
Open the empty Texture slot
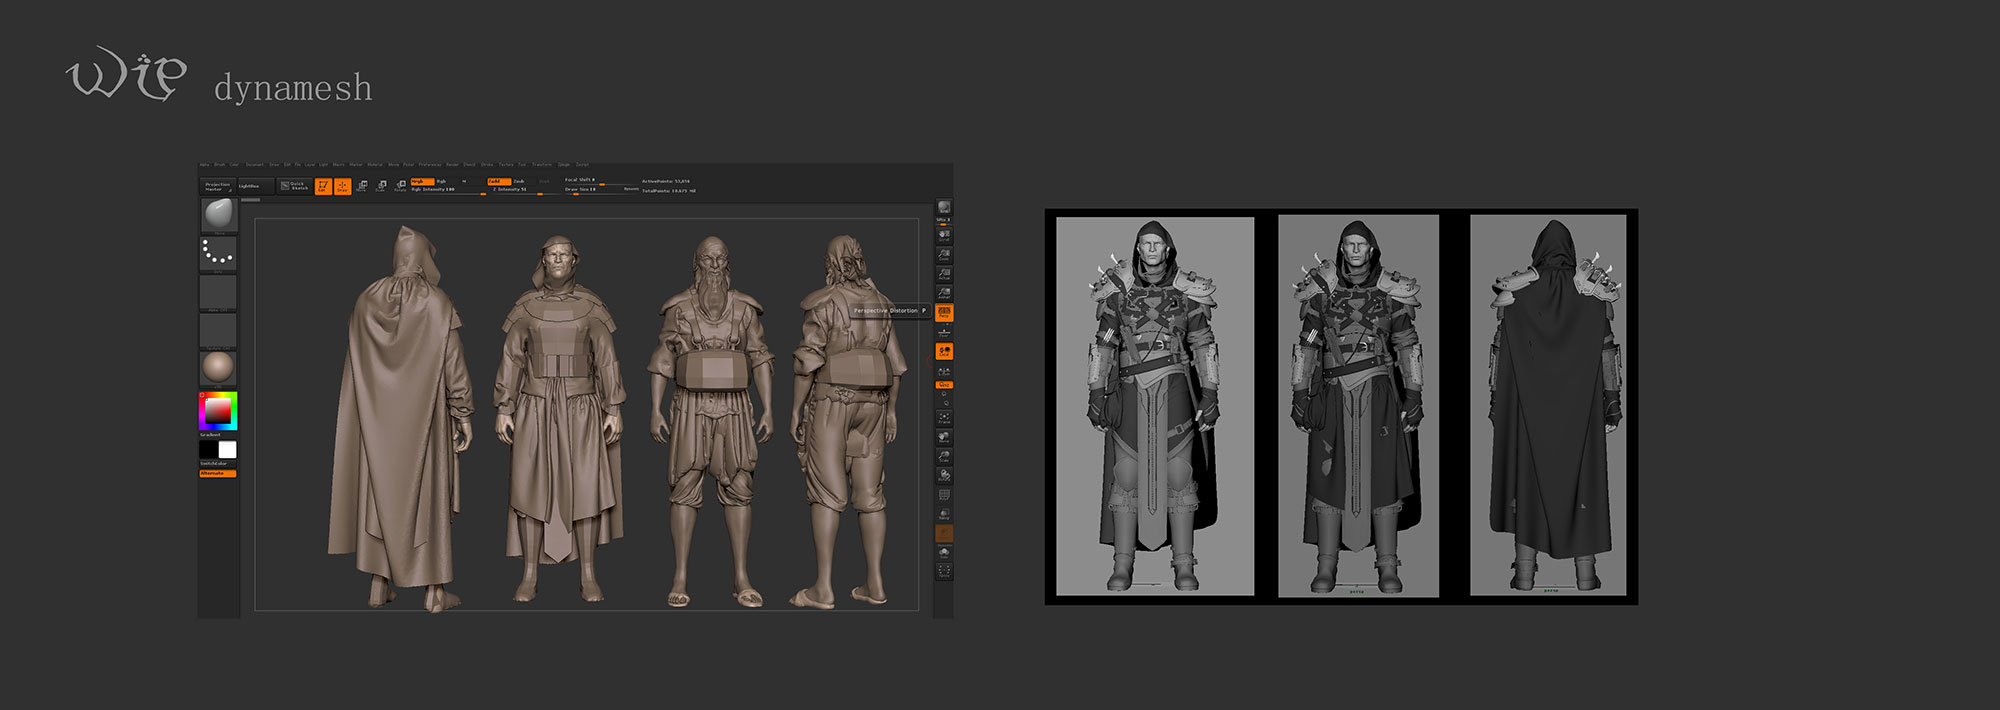point(218,331)
